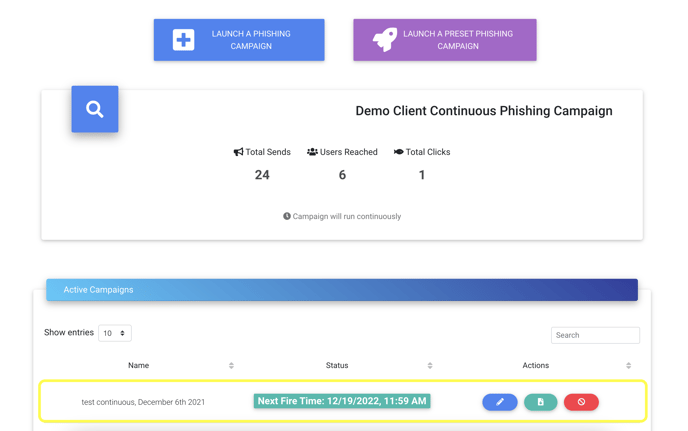Launch a preset phishing campaign

click(445, 40)
